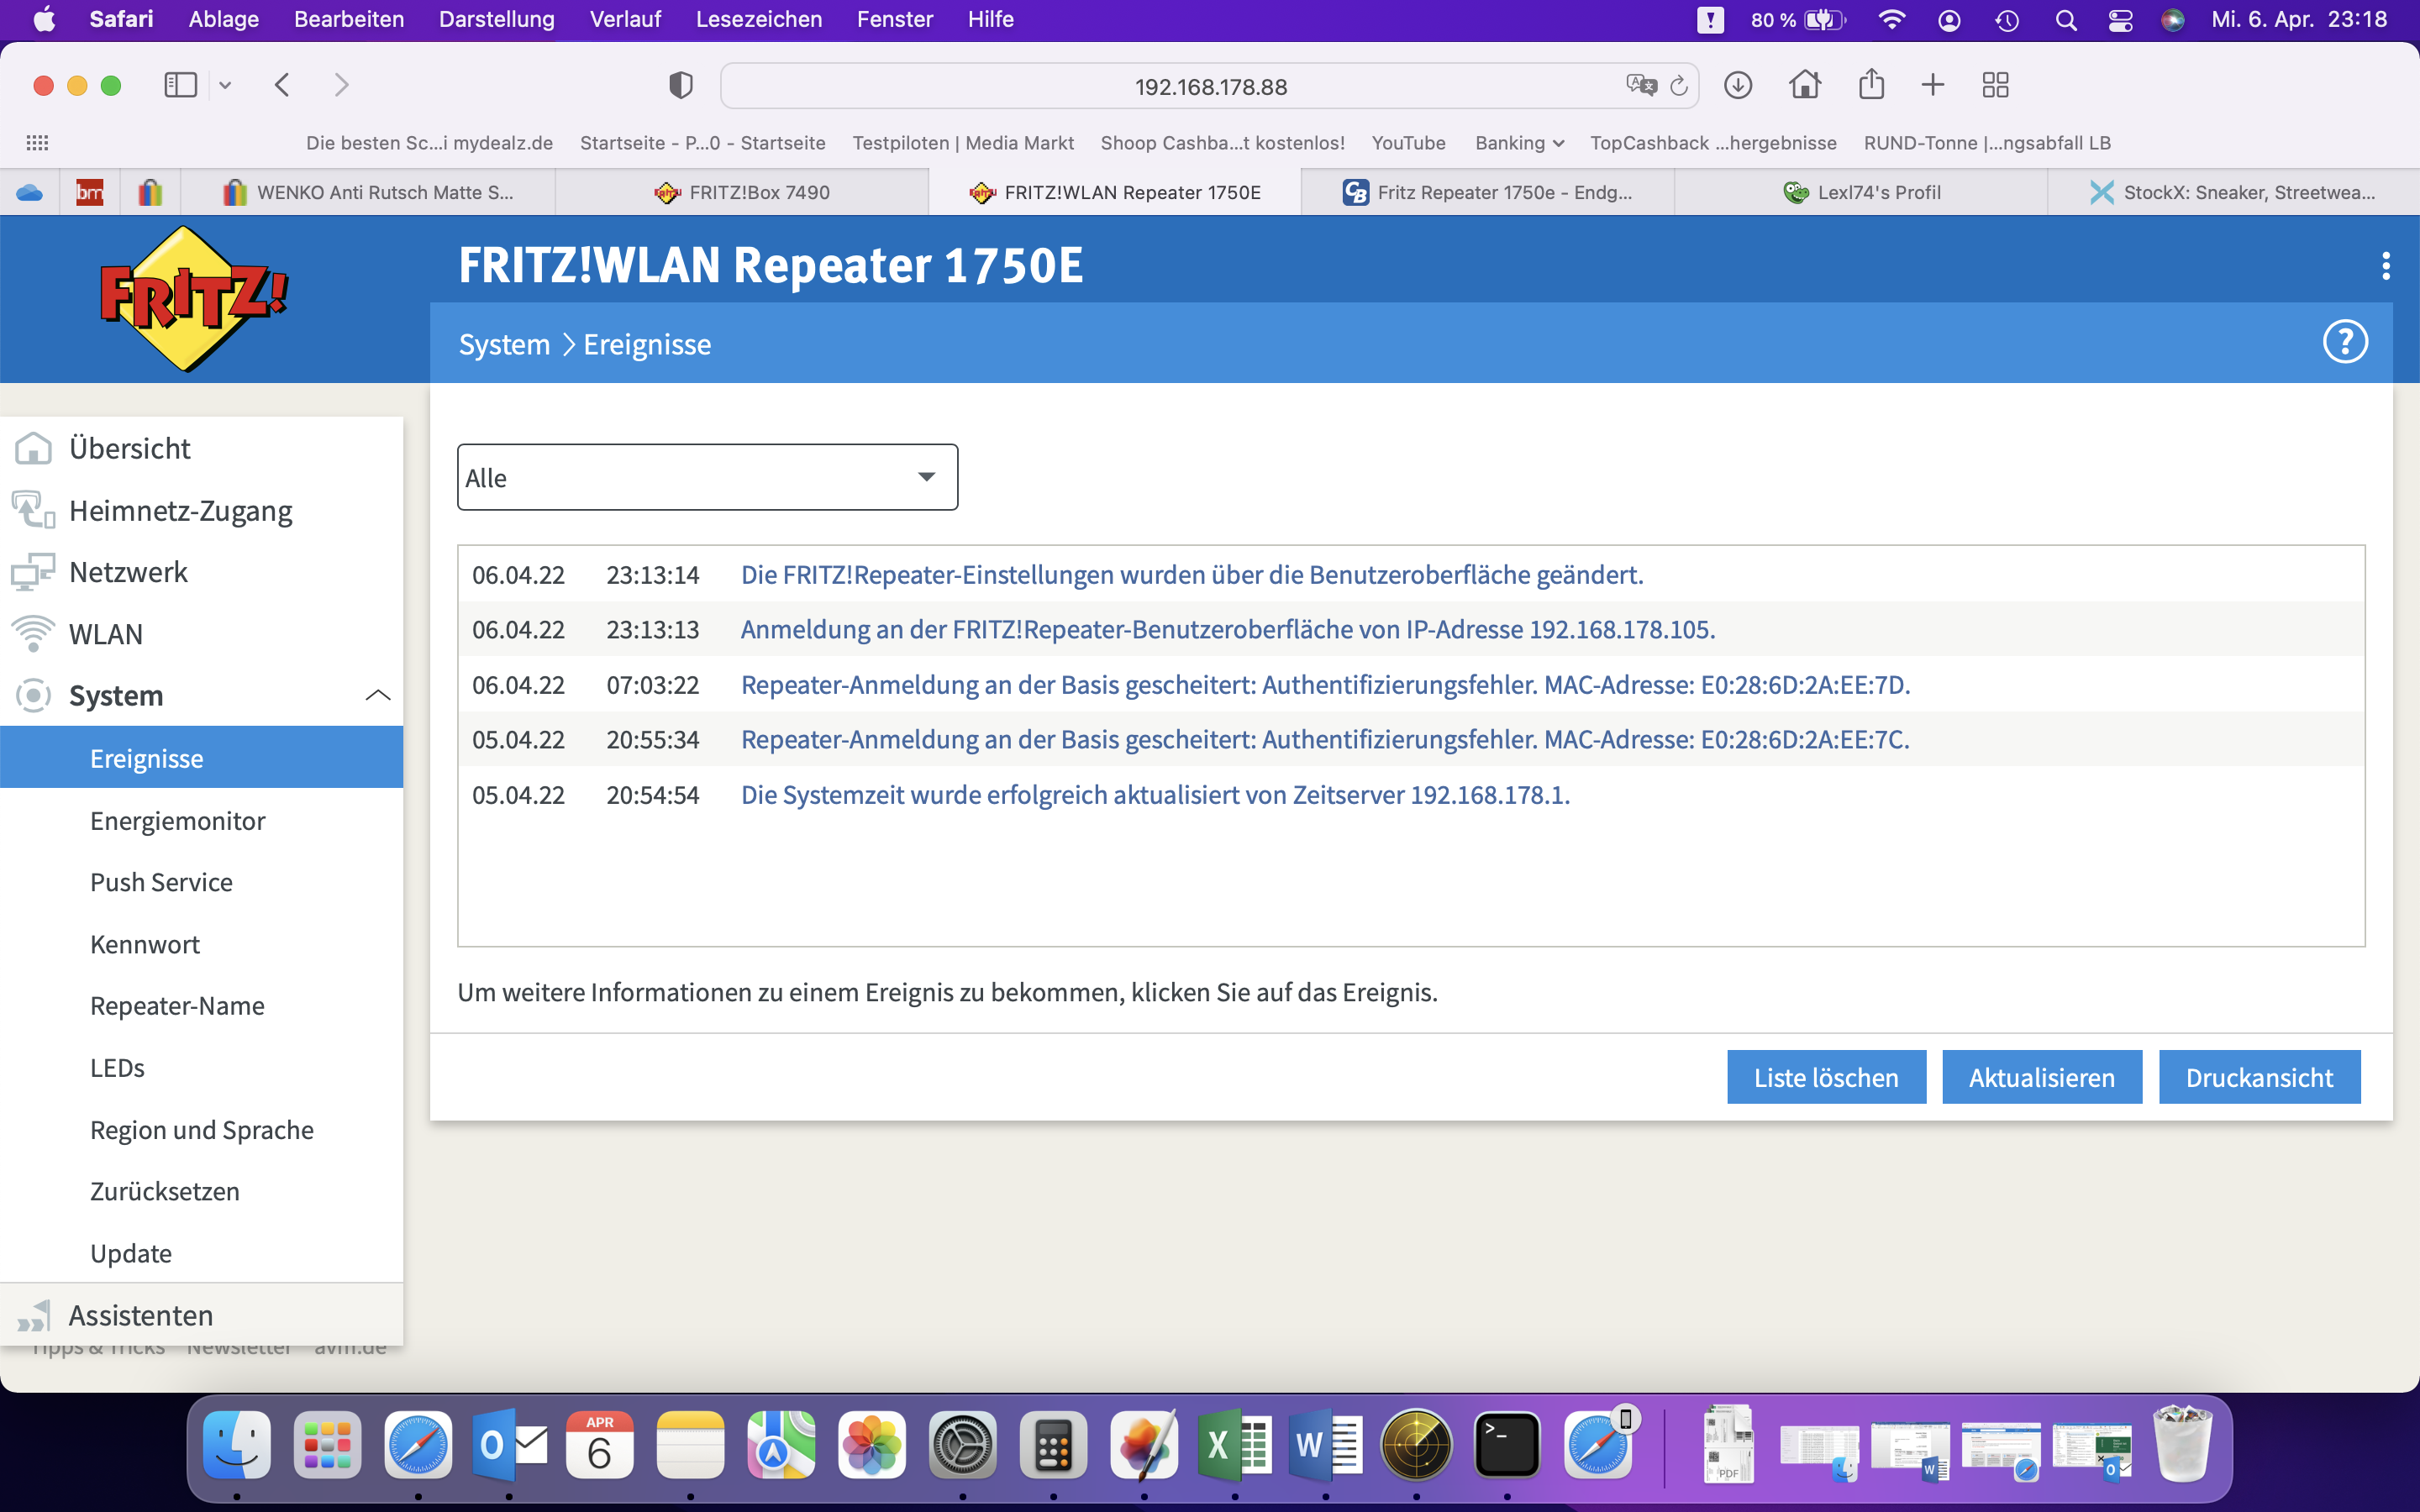Open the Alle event filter dropdown
The width and height of the screenshot is (2420, 1512).
click(x=707, y=478)
